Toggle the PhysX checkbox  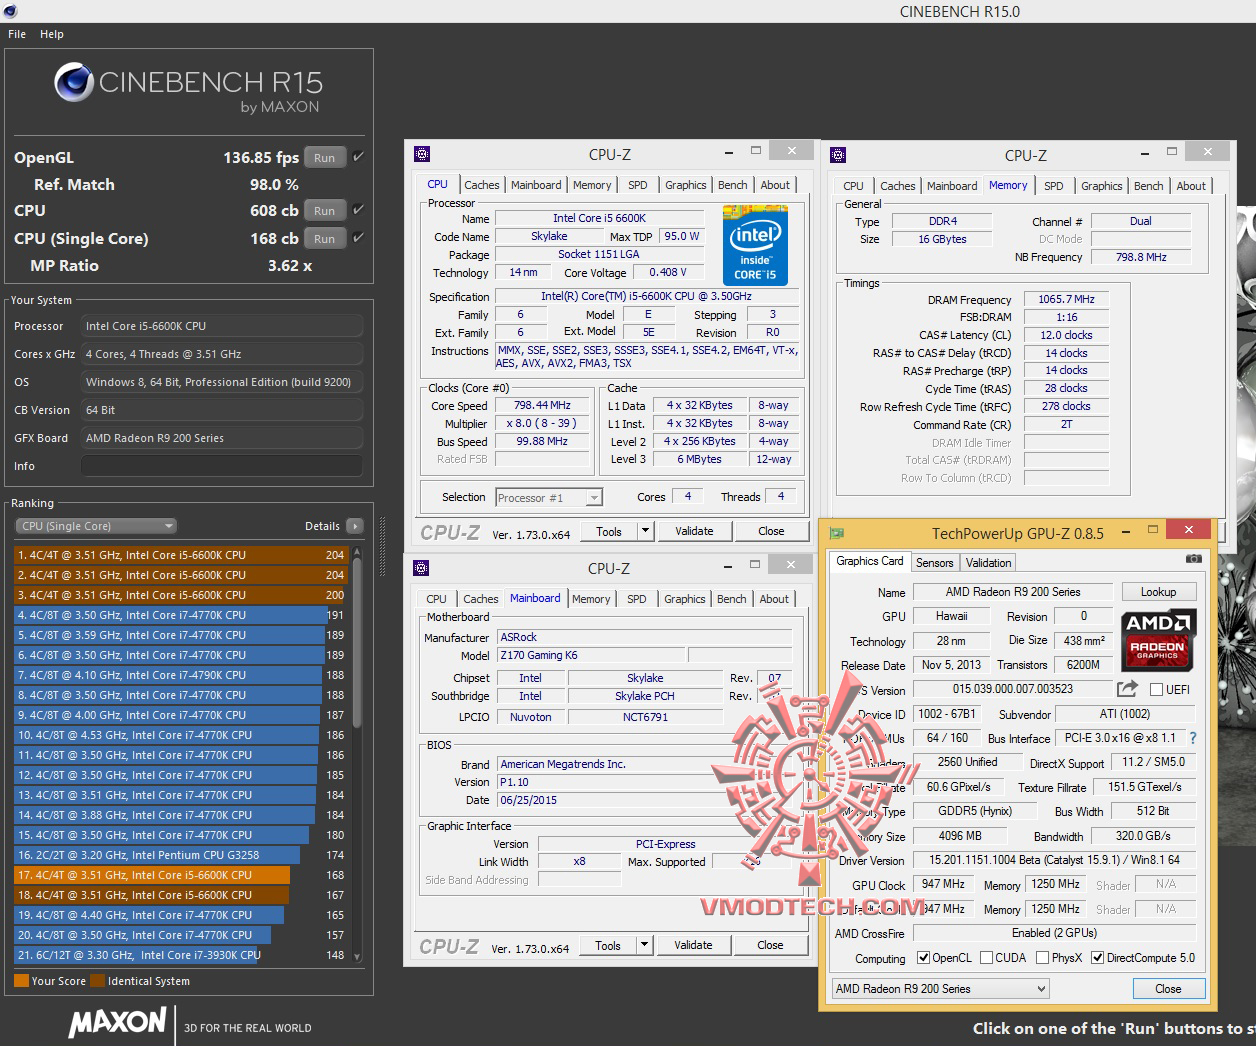pos(1043,958)
